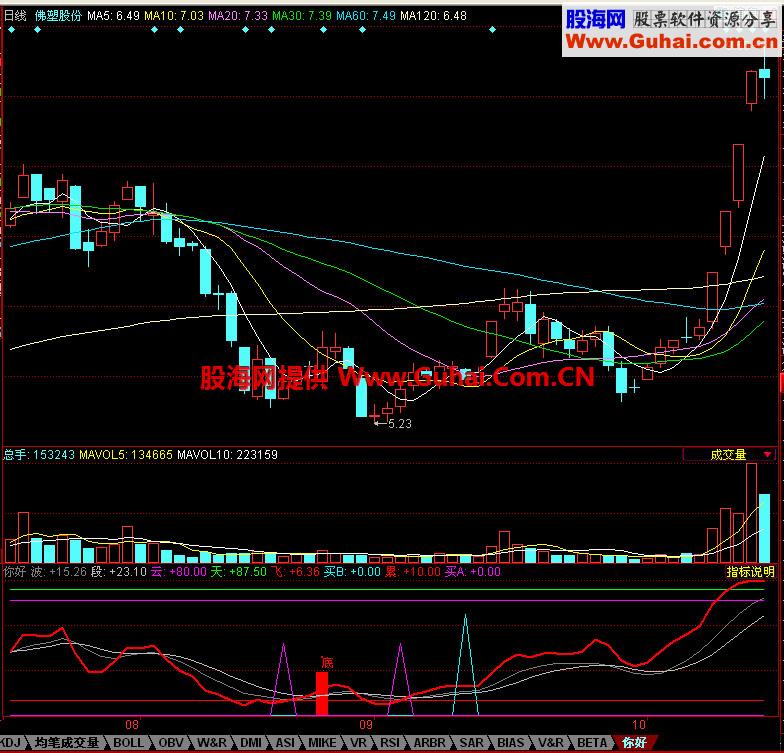Click the 云: +80.00 indicator value

tap(179, 572)
